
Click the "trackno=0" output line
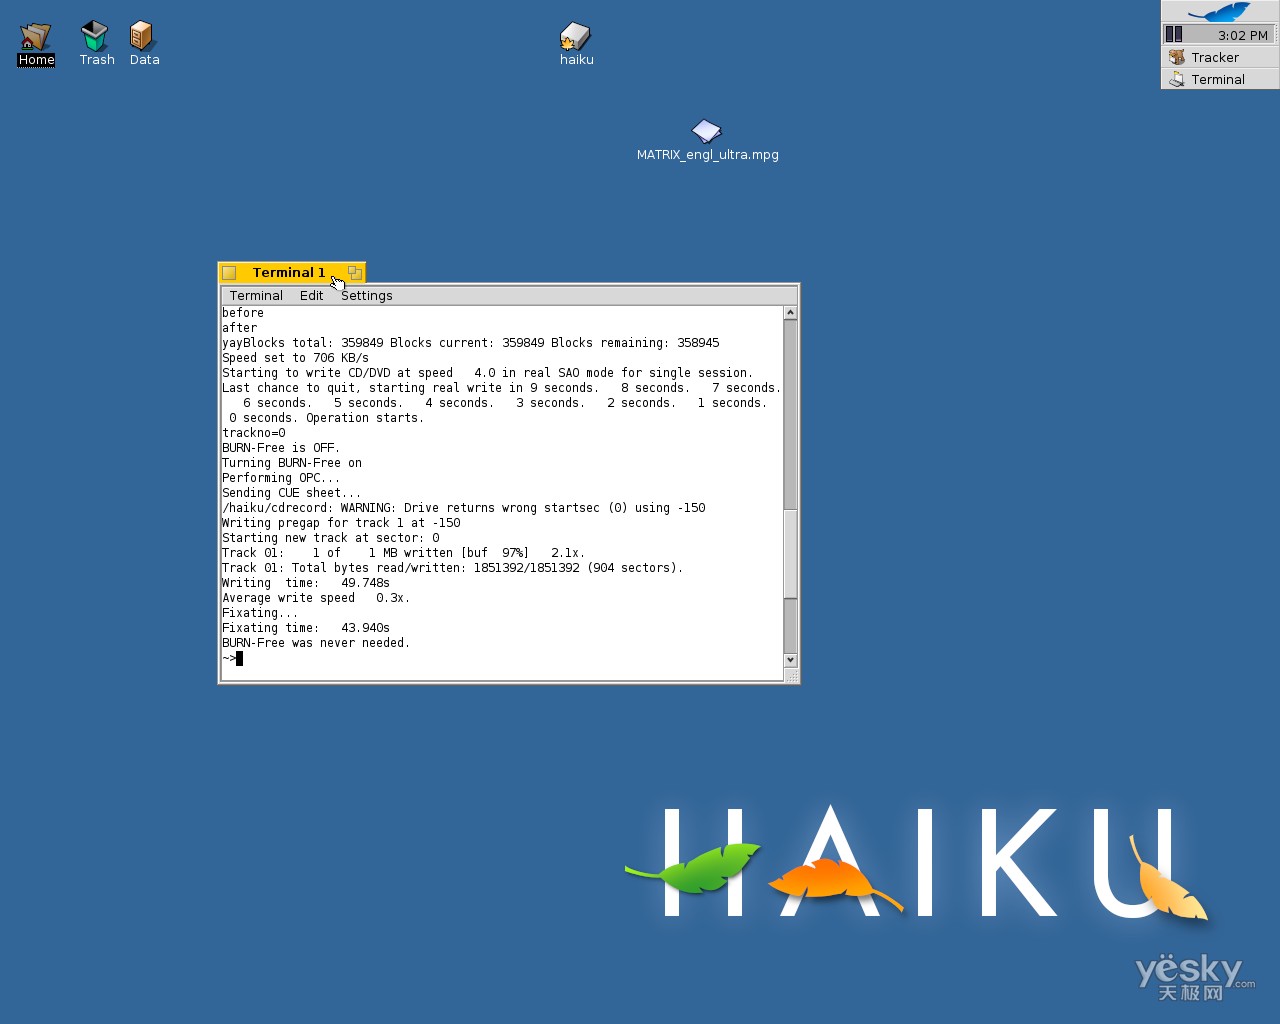(x=254, y=433)
